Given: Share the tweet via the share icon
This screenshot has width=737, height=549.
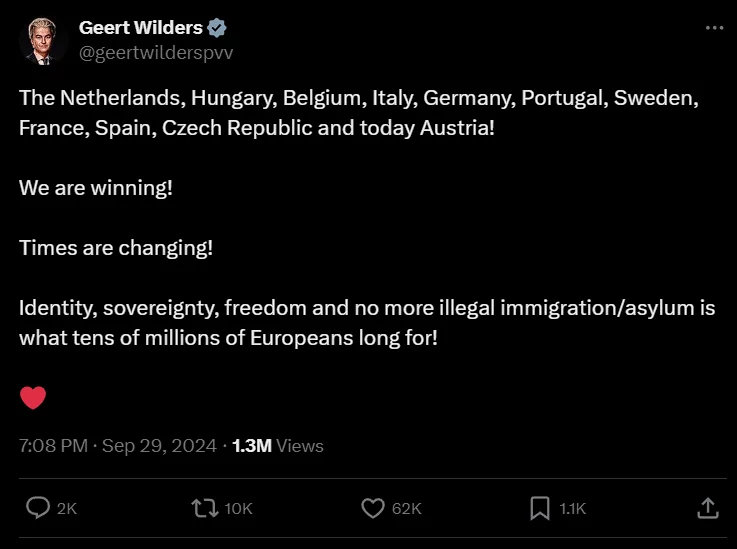Looking at the screenshot, I should coord(707,508).
